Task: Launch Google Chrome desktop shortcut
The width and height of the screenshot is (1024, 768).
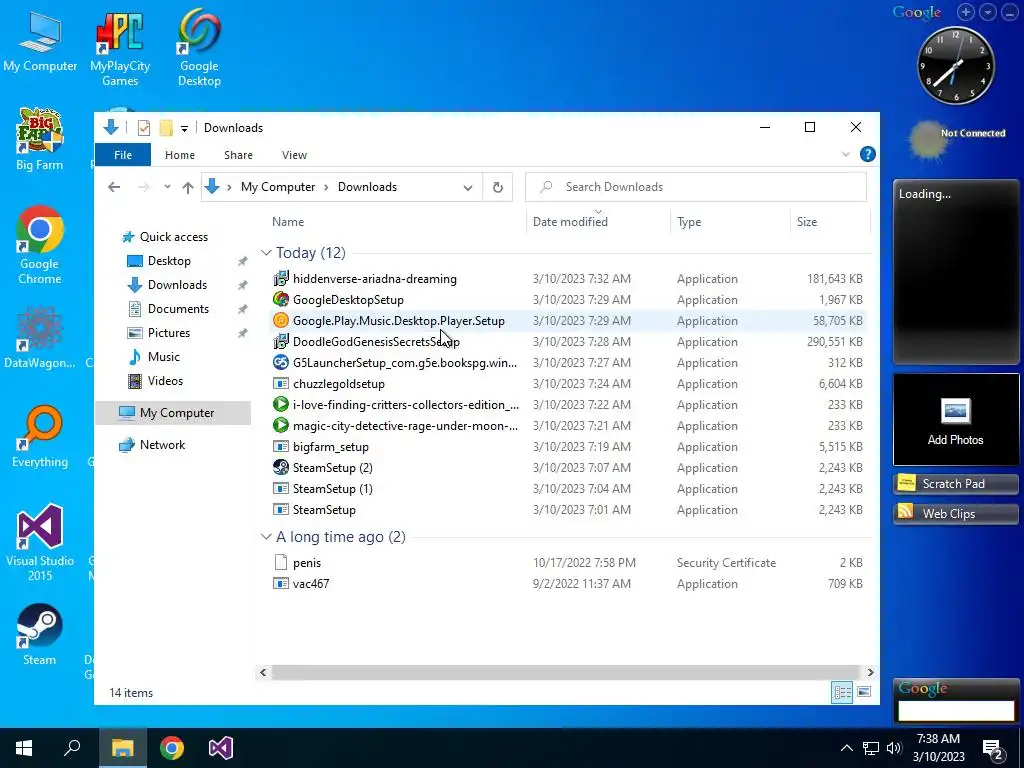Action: coord(40,245)
